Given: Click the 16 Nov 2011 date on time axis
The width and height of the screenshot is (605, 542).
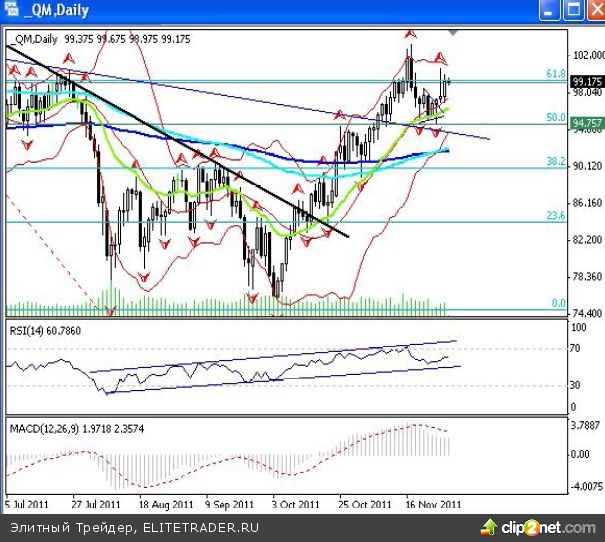Looking at the screenshot, I should (434, 504).
